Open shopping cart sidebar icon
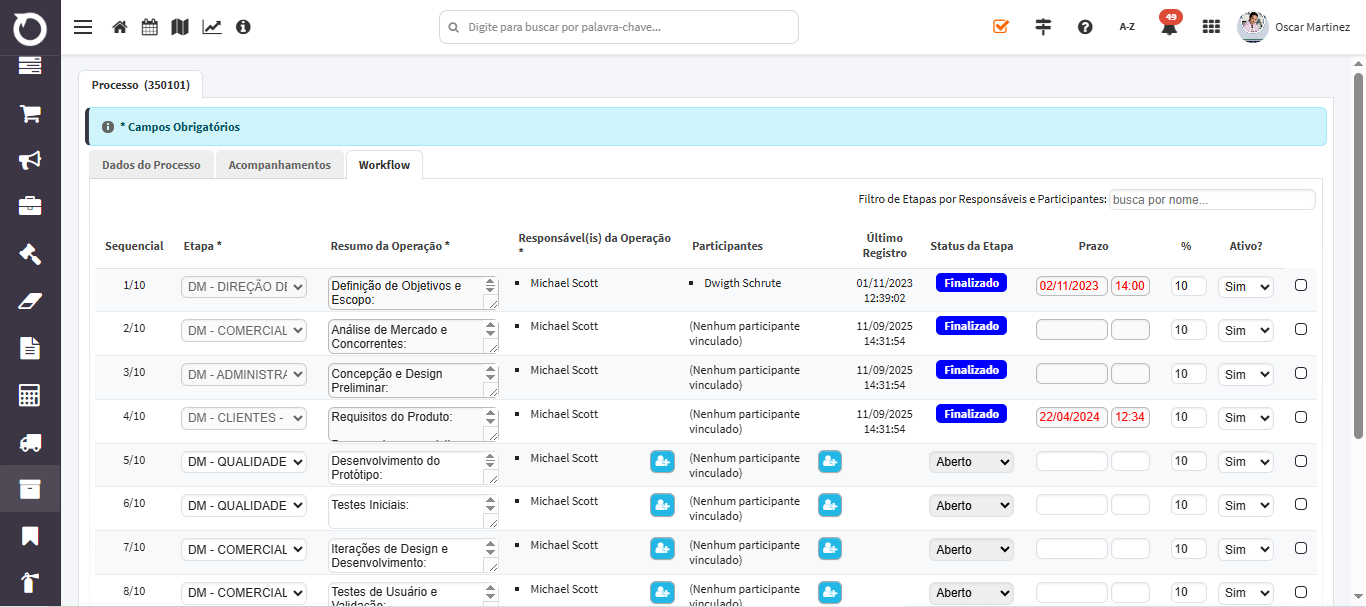The height and width of the screenshot is (607, 1366). click(30, 113)
